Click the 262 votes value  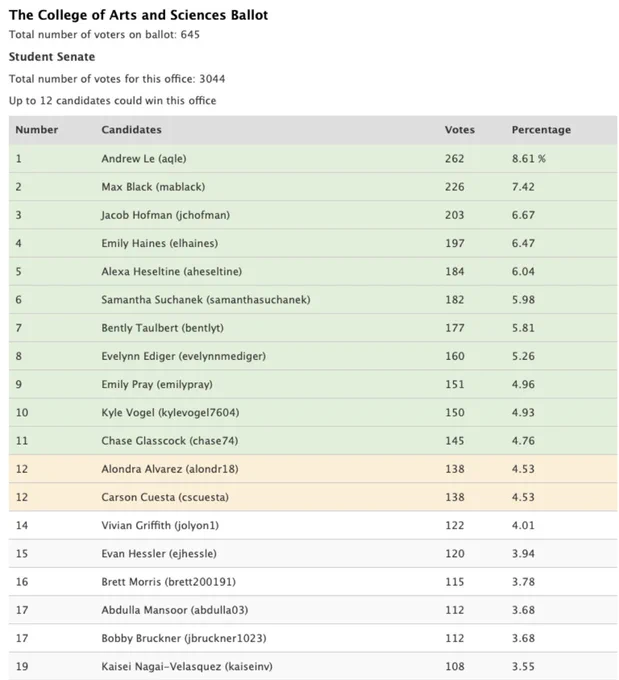click(x=454, y=159)
